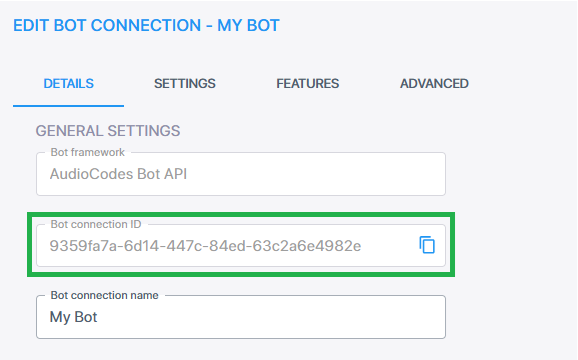The image size is (578, 360).
Task: Select the ADVANCED tab
Action: pos(434,84)
